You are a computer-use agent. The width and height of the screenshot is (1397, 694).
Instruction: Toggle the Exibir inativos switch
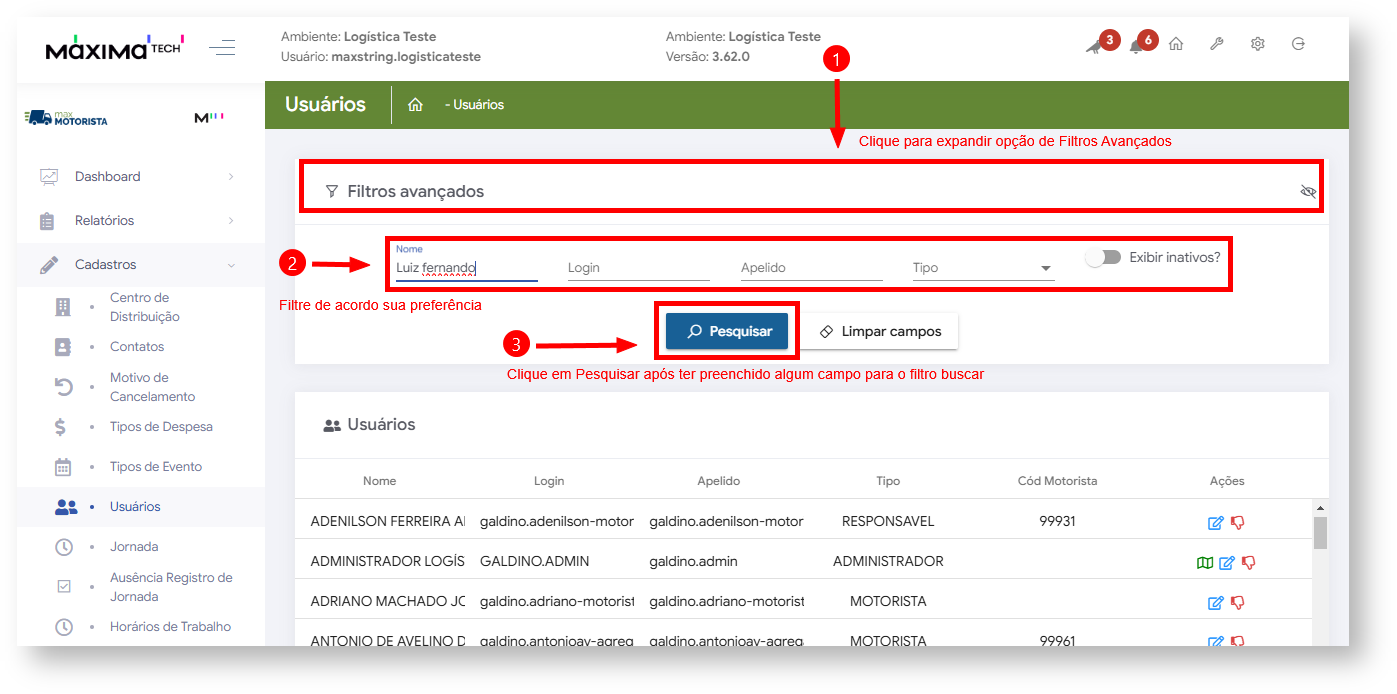(1103, 257)
